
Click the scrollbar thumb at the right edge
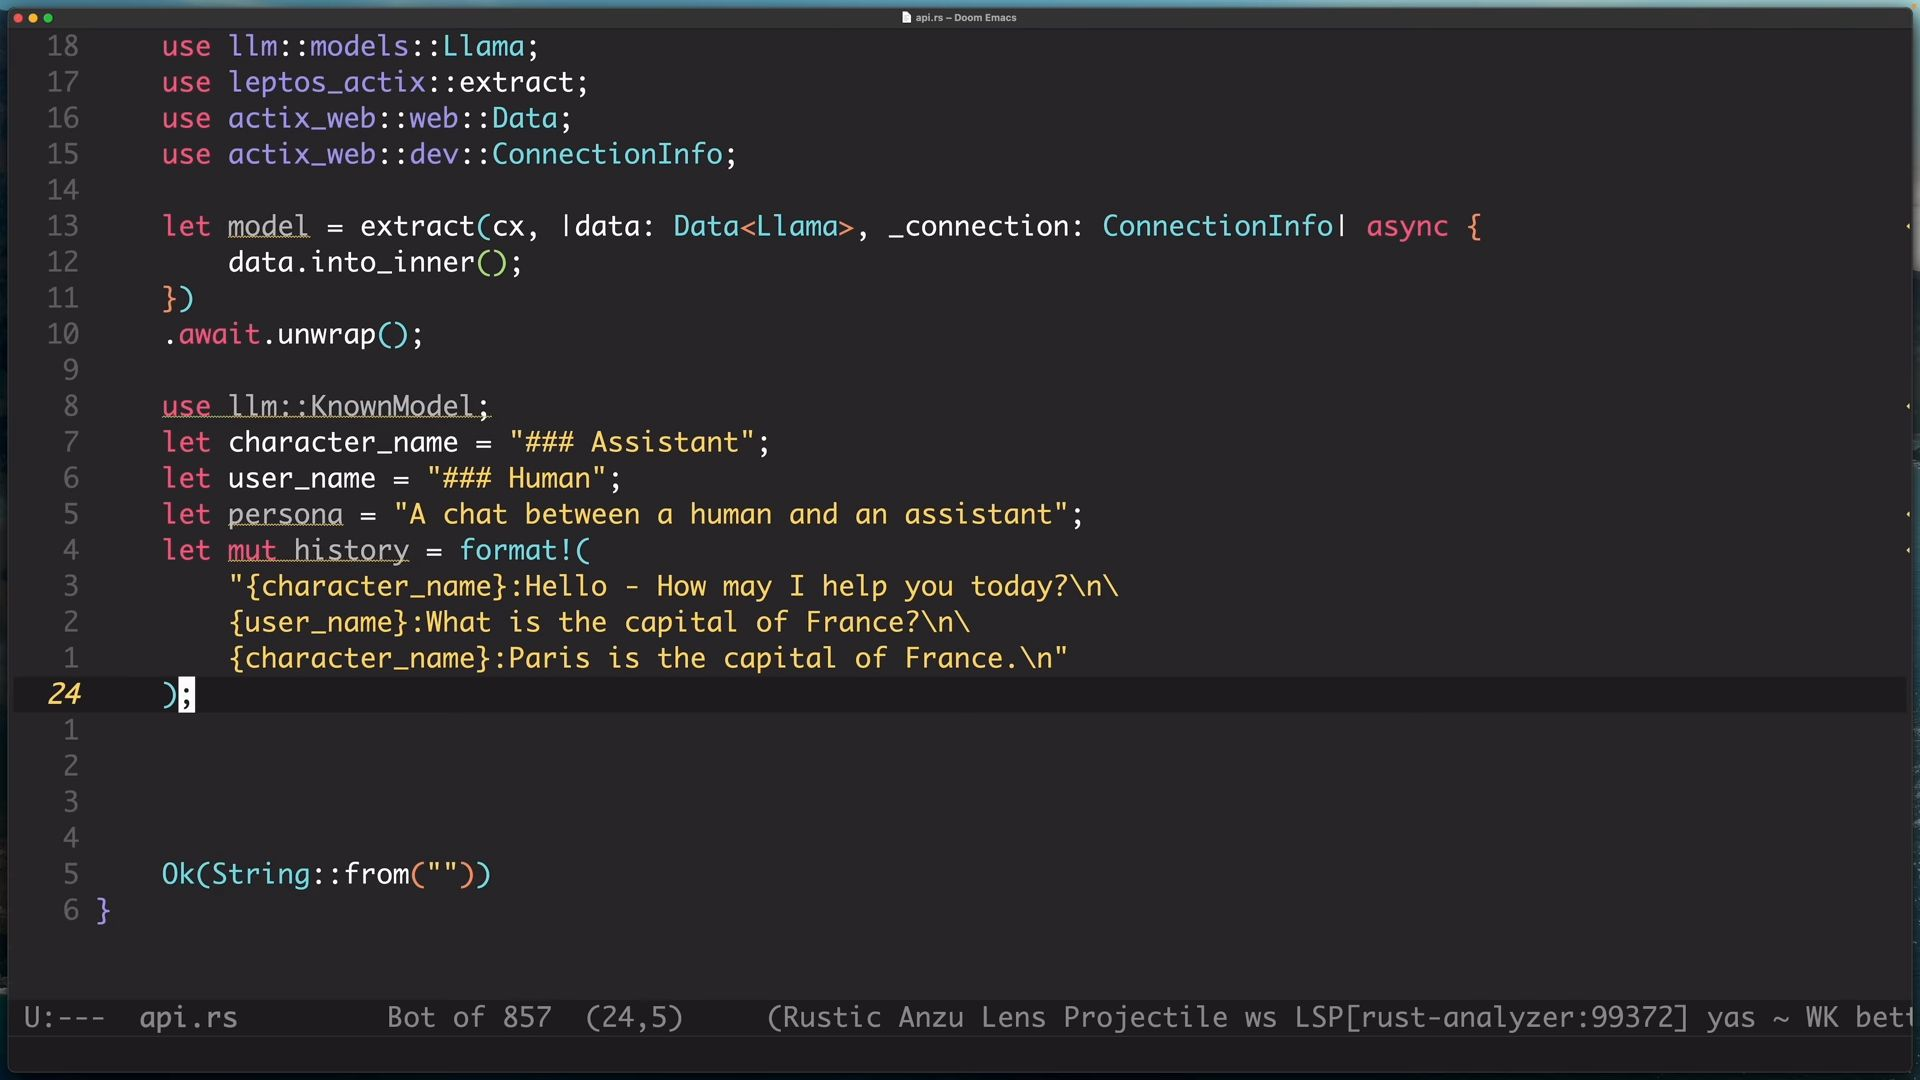tap(1914, 150)
